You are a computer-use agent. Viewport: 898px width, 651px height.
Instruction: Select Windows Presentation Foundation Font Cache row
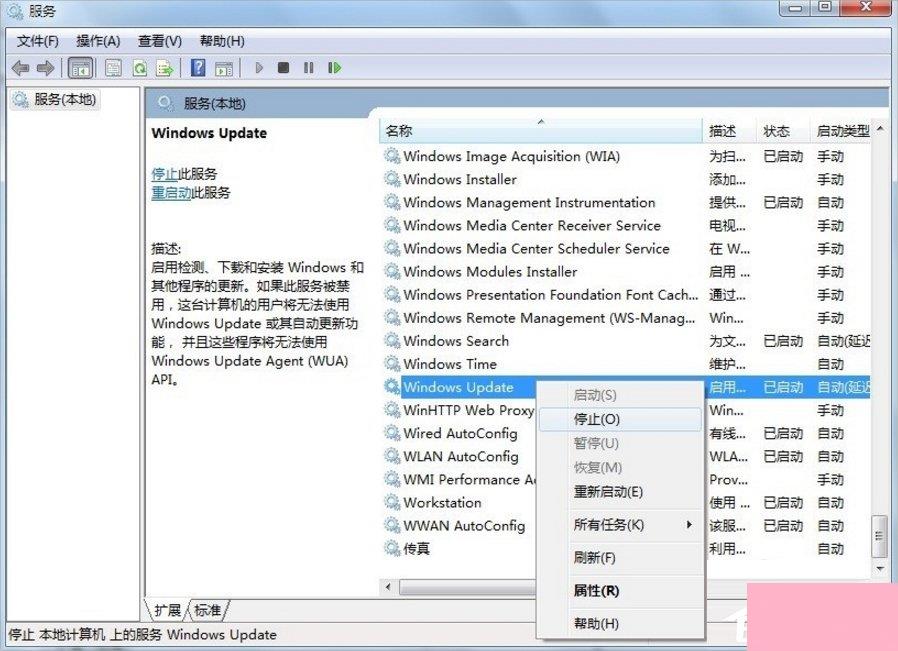[x=627, y=295]
